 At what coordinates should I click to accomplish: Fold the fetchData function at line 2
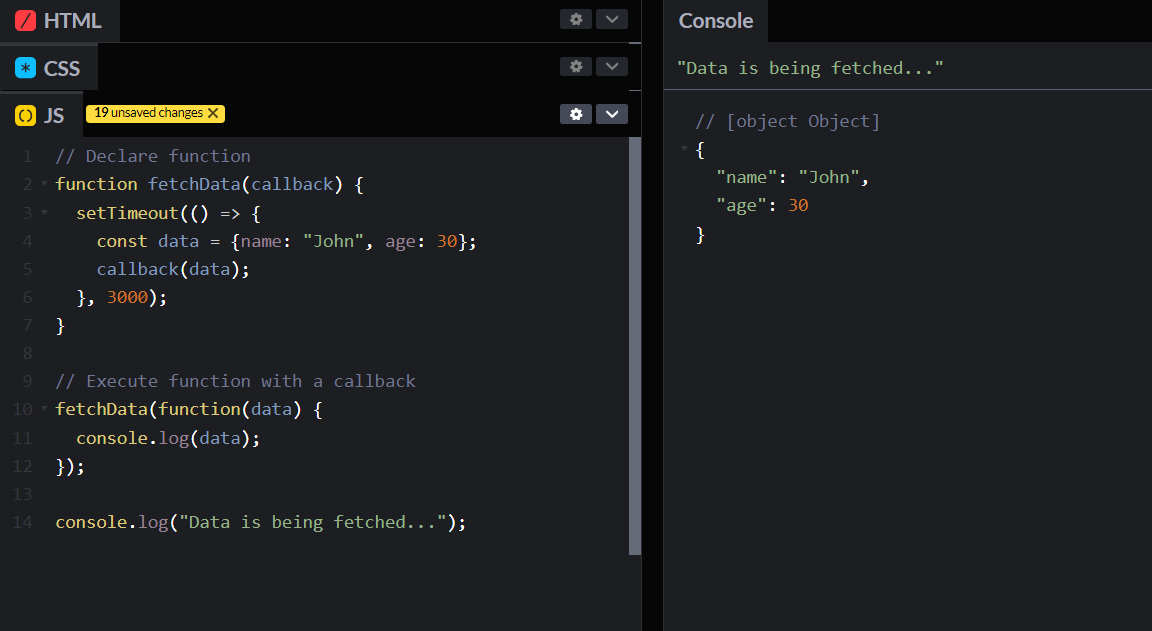tap(44, 184)
